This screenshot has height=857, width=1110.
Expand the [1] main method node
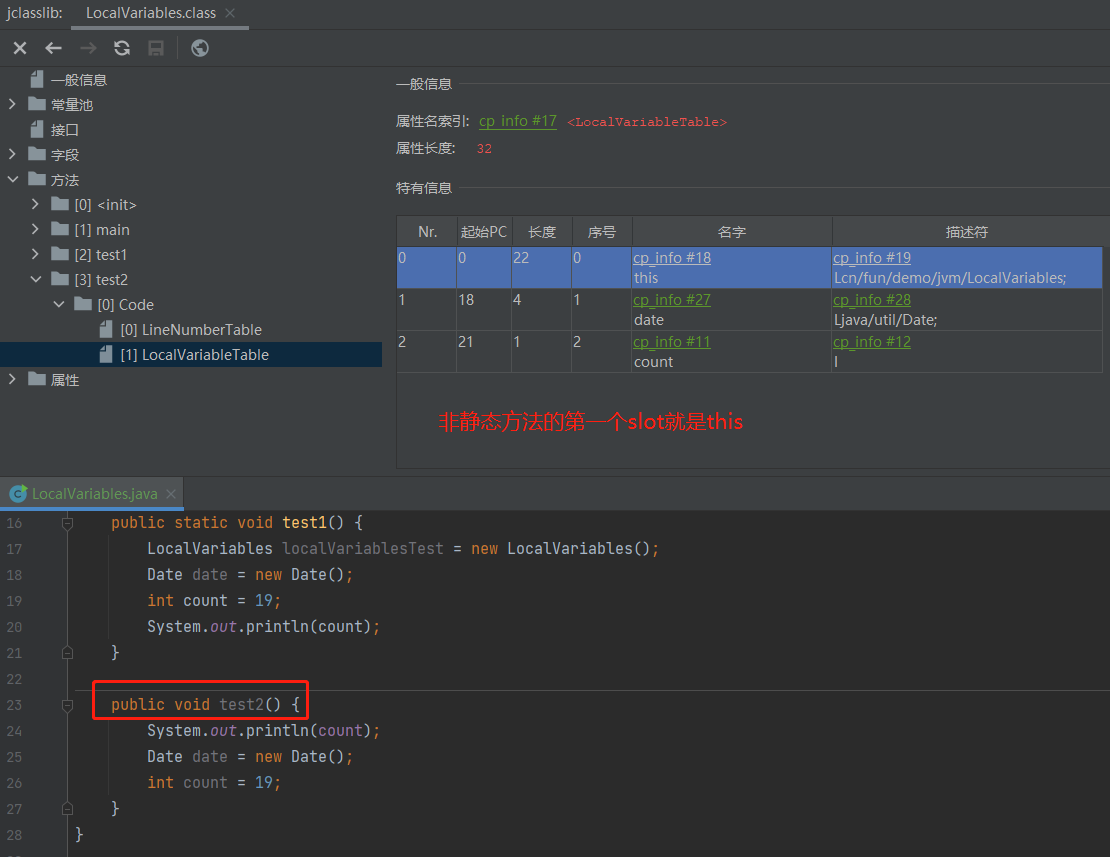point(35,229)
